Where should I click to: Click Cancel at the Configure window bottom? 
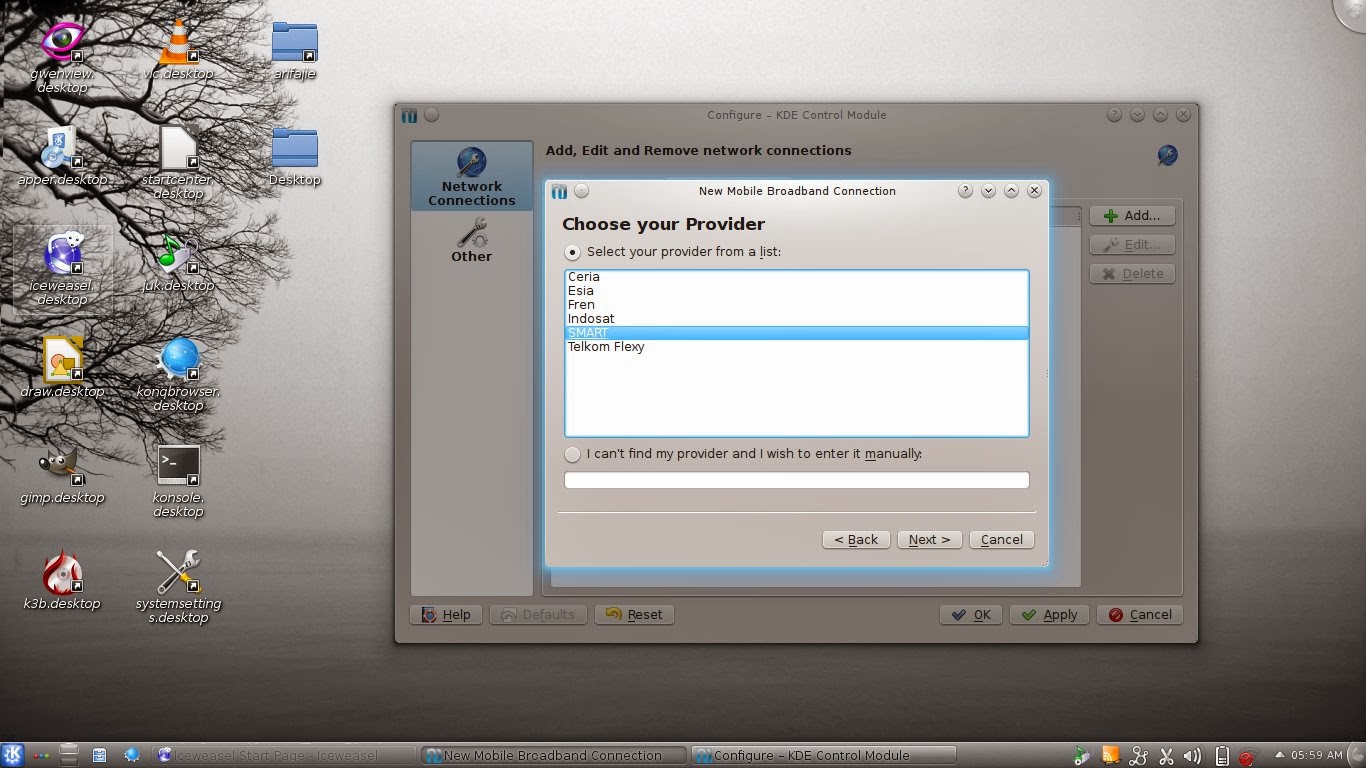(1140, 614)
